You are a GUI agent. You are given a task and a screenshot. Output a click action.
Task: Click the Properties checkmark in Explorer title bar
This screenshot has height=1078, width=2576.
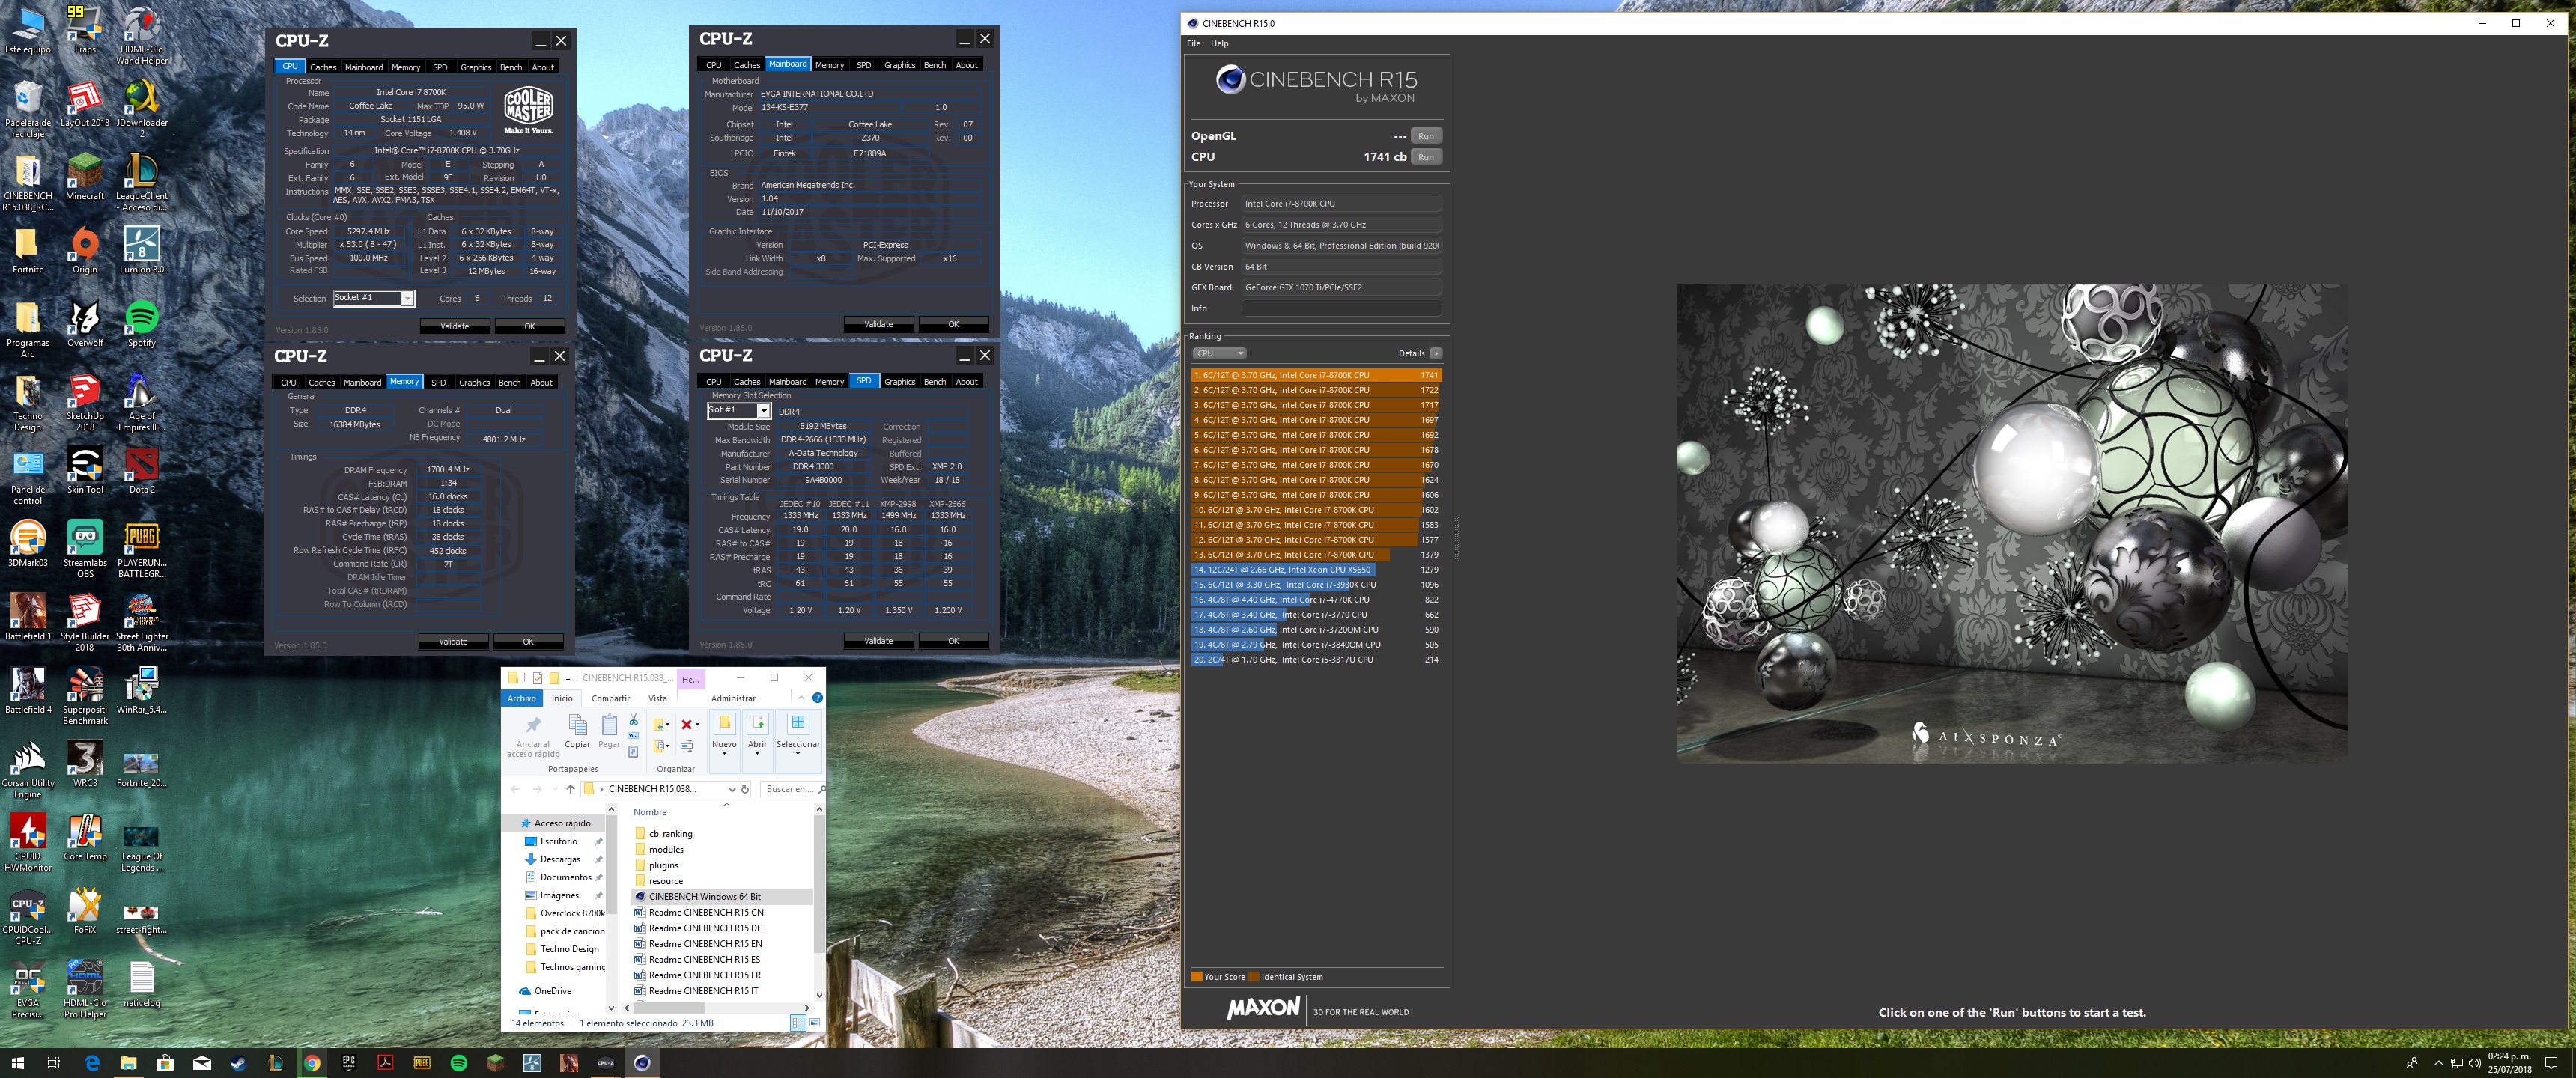[x=537, y=678]
